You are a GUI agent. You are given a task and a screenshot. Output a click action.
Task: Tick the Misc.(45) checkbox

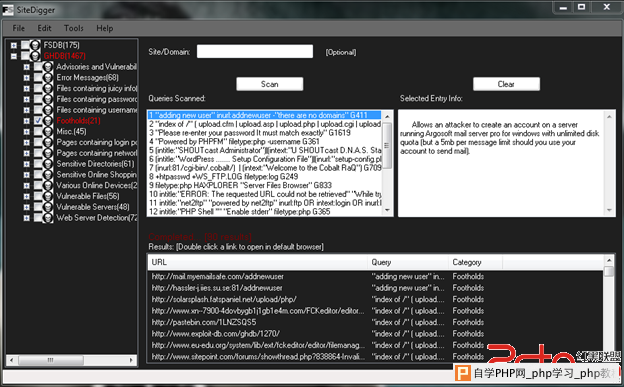[x=38, y=131]
